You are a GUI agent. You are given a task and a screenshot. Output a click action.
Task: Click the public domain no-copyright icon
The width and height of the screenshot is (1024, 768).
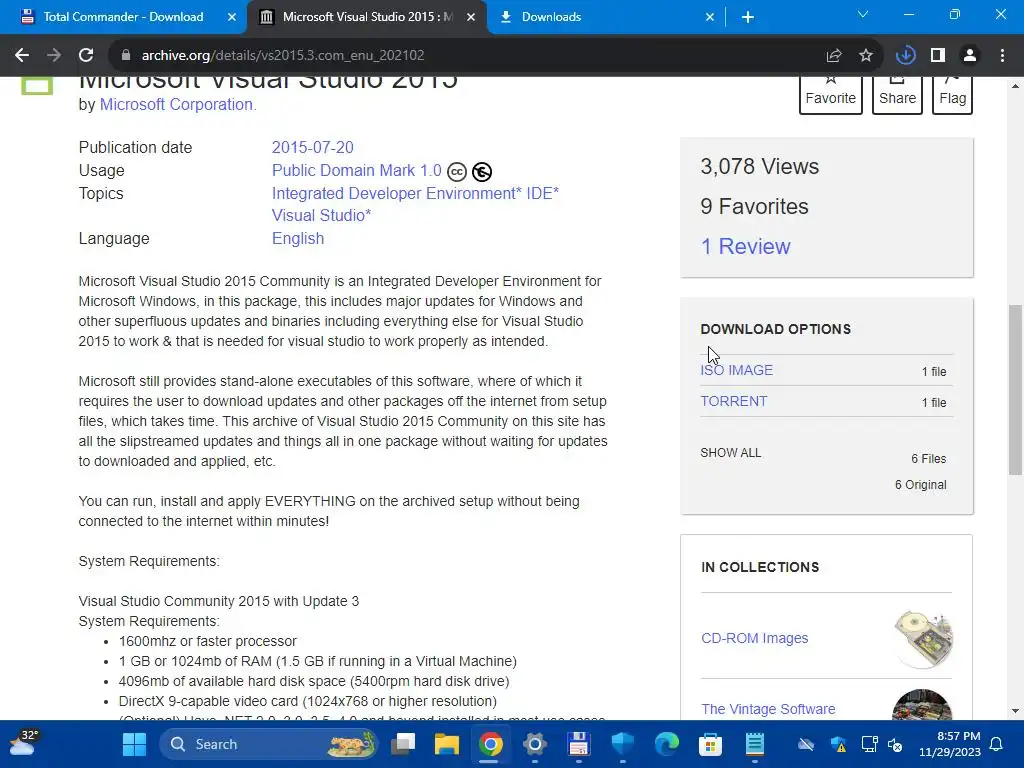coord(482,172)
